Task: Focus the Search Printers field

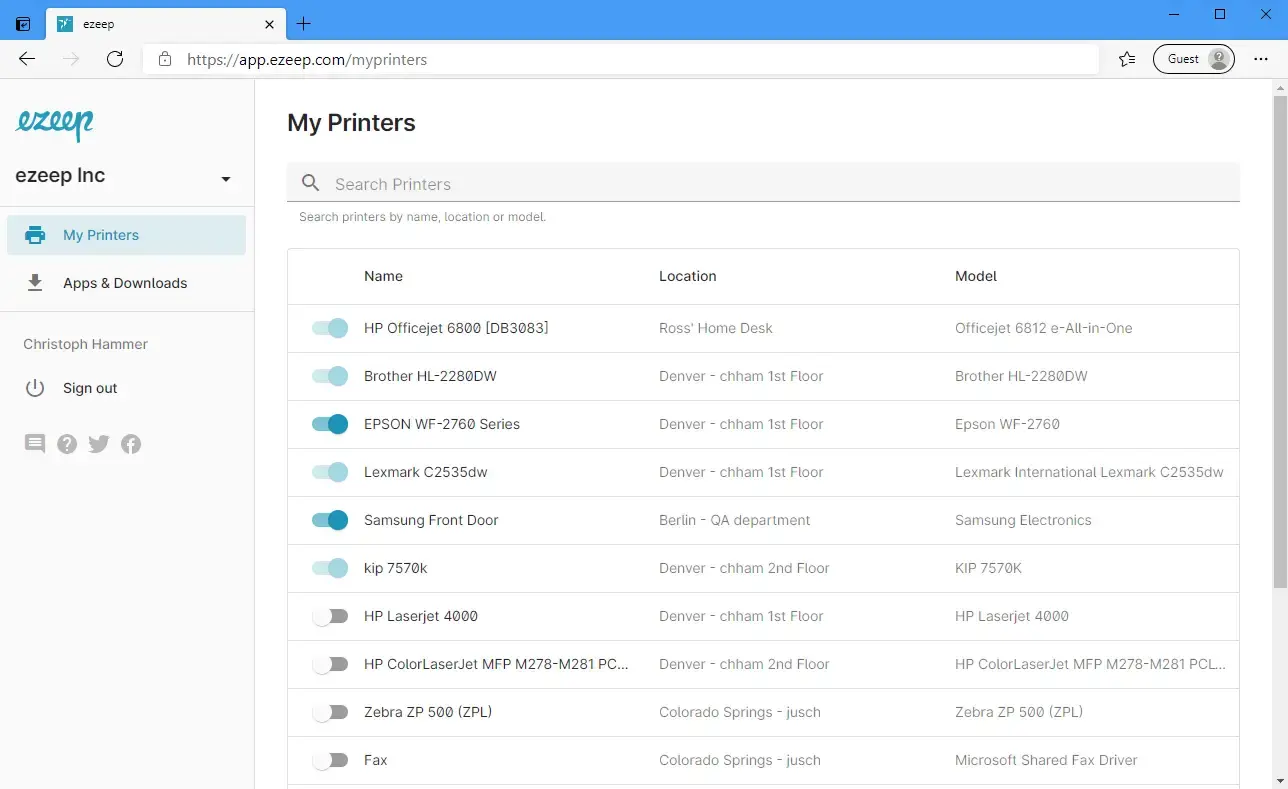Action: point(780,184)
